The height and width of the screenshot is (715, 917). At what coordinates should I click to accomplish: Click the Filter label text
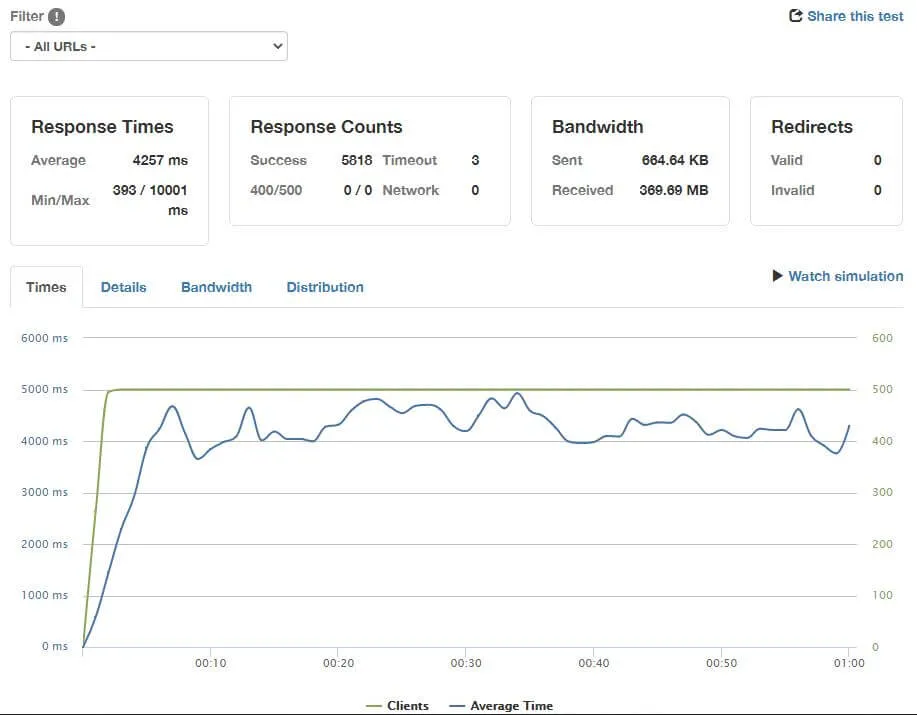[x=27, y=16]
